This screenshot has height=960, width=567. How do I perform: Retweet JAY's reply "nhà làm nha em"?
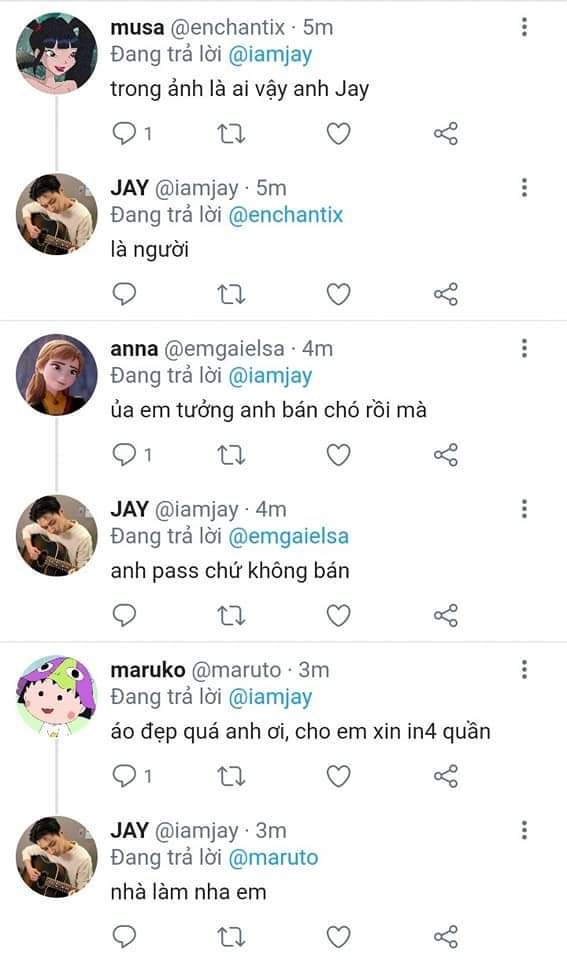click(231, 937)
